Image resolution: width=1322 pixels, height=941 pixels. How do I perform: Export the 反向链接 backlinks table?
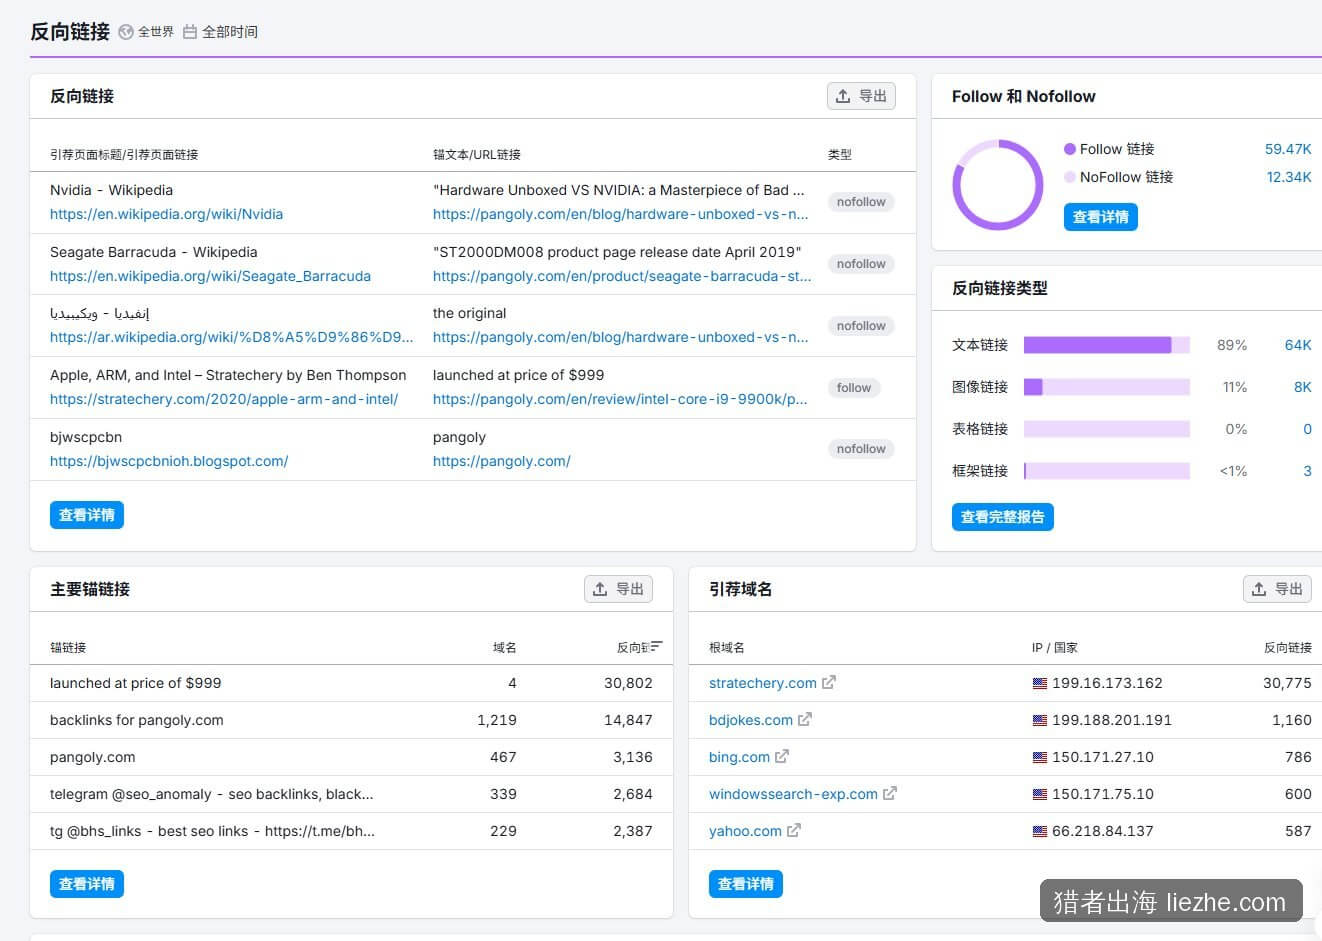[x=861, y=96]
